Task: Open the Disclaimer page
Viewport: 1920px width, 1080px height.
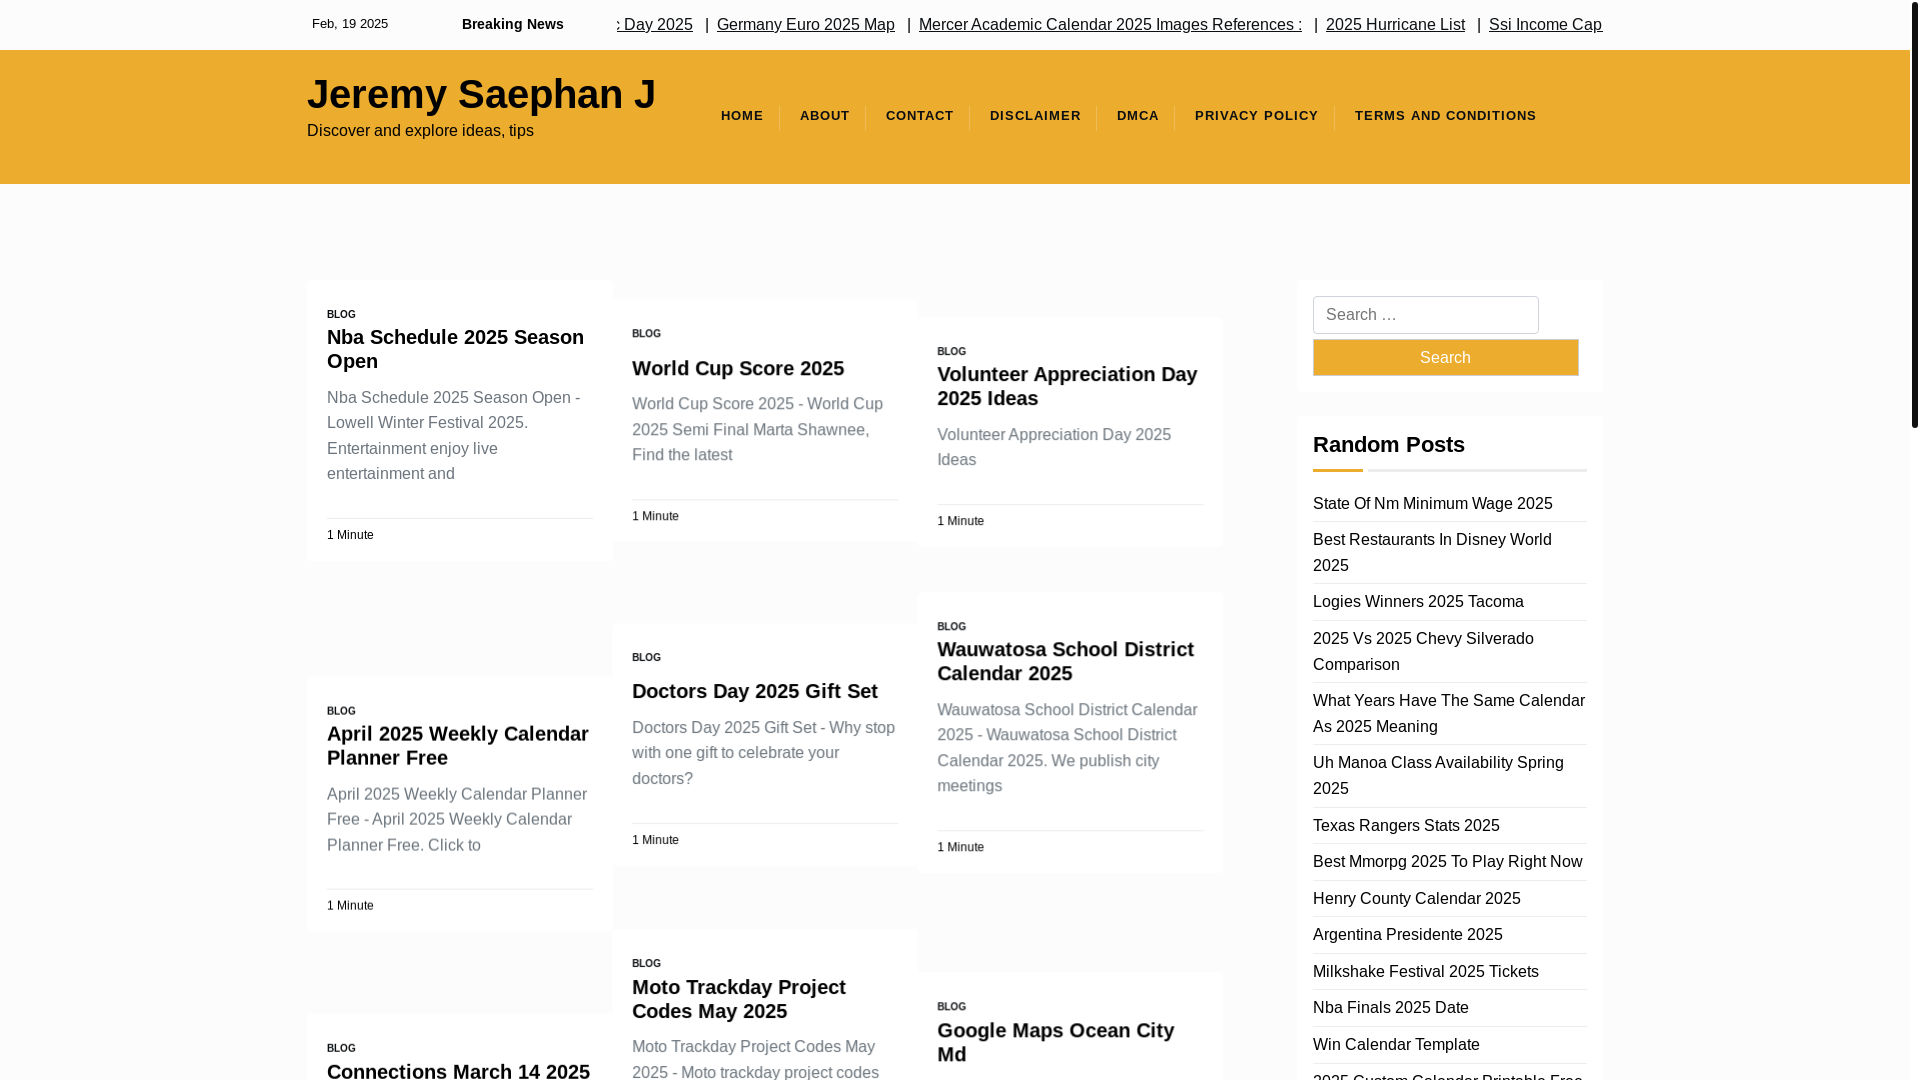Action: tap(1035, 116)
